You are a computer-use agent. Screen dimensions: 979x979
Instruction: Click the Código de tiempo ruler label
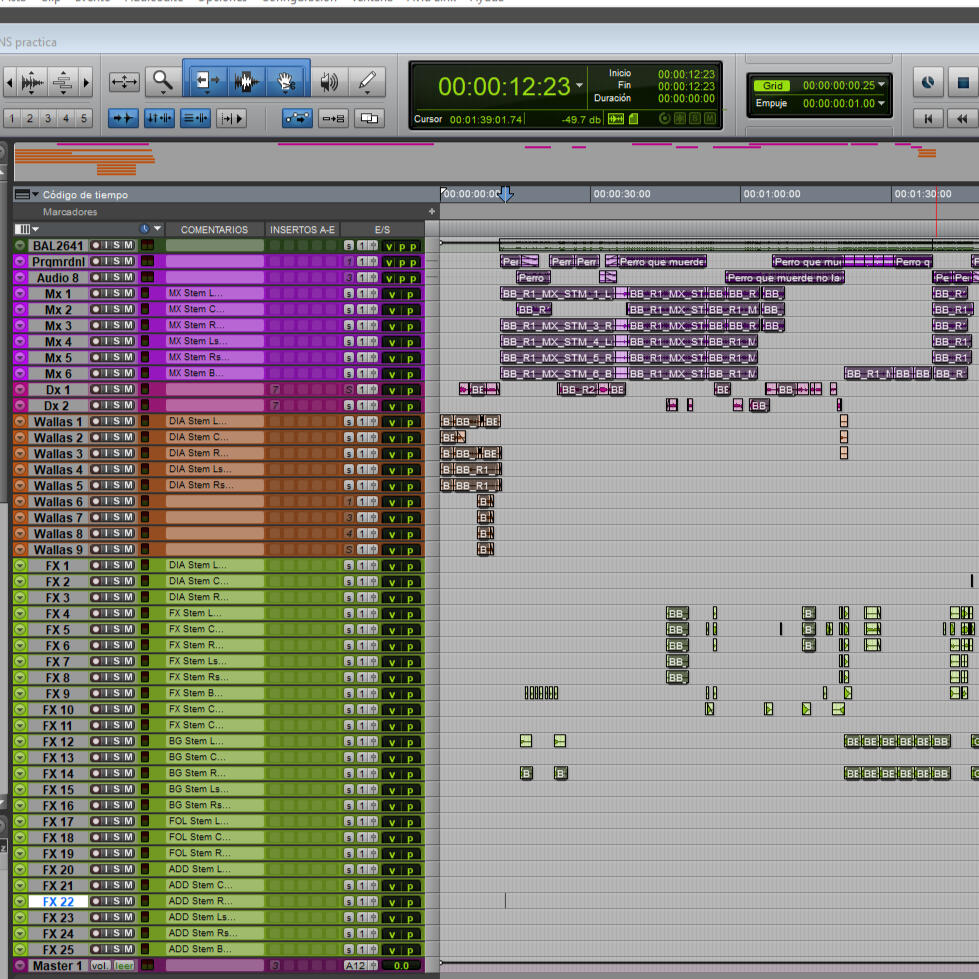(x=85, y=195)
